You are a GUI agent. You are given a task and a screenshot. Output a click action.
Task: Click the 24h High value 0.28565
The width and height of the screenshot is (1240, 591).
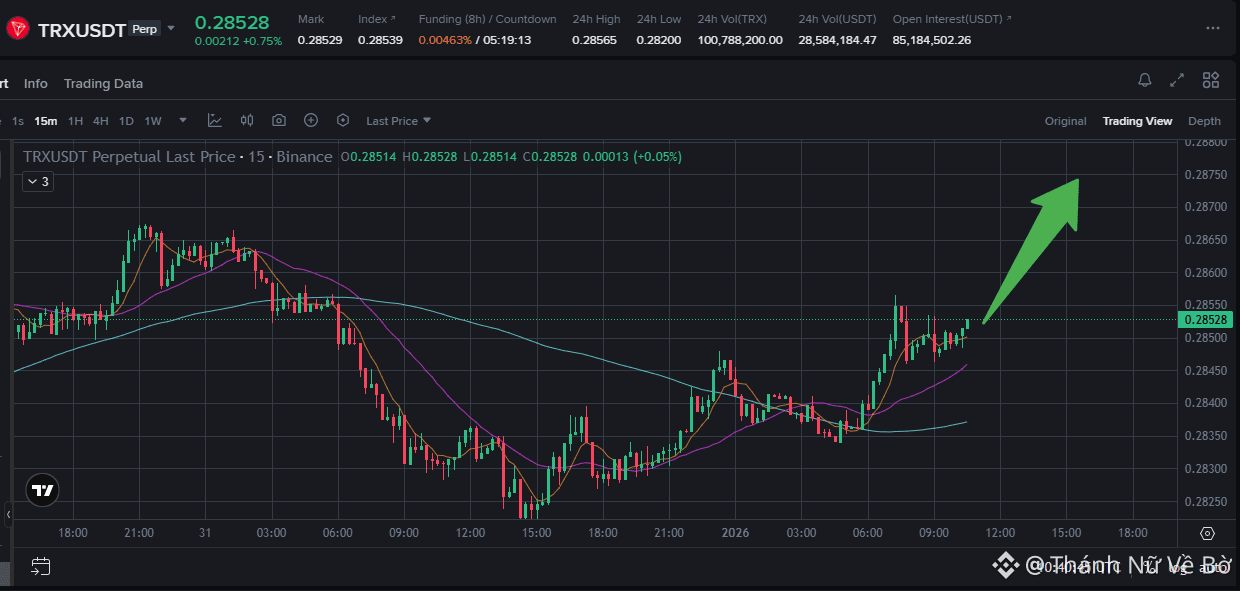pyautogui.click(x=594, y=40)
